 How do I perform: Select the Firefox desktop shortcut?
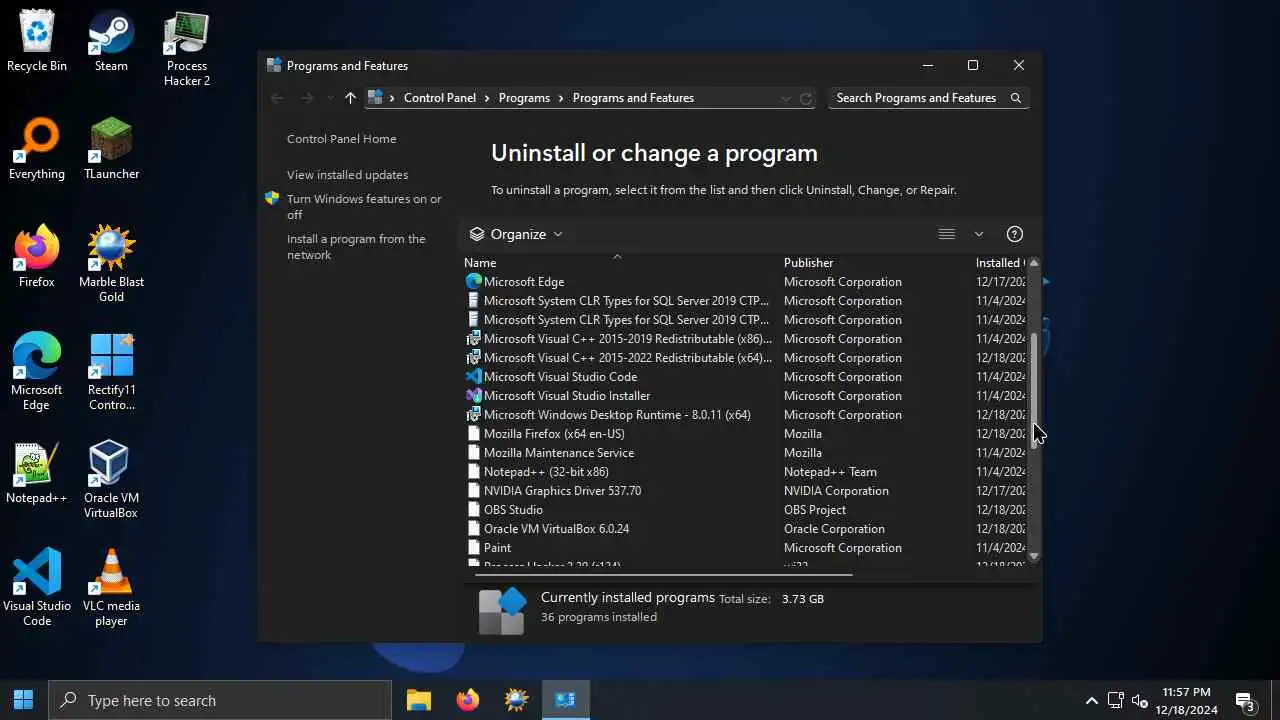[37, 257]
